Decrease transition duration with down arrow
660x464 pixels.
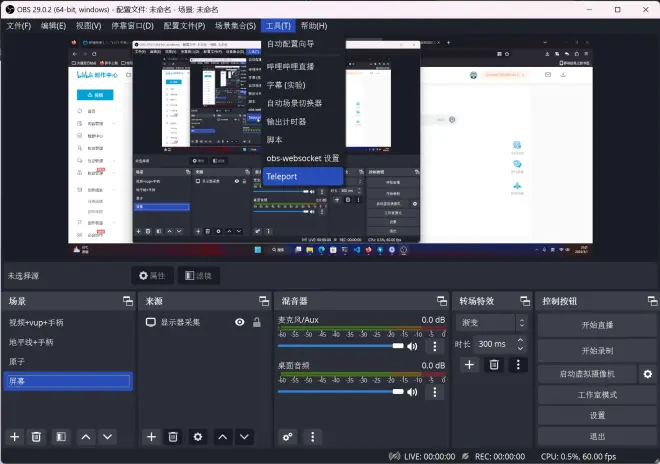tap(521, 348)
